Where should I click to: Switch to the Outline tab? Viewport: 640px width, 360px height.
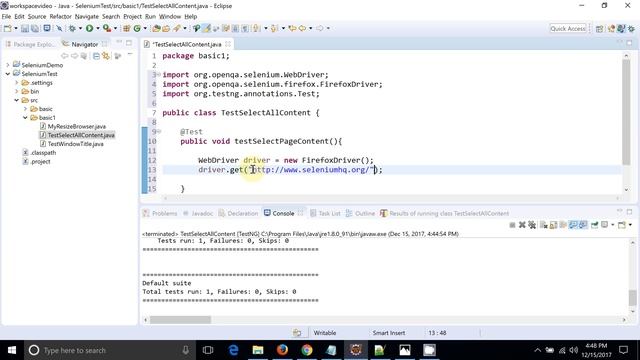[360, 213]
